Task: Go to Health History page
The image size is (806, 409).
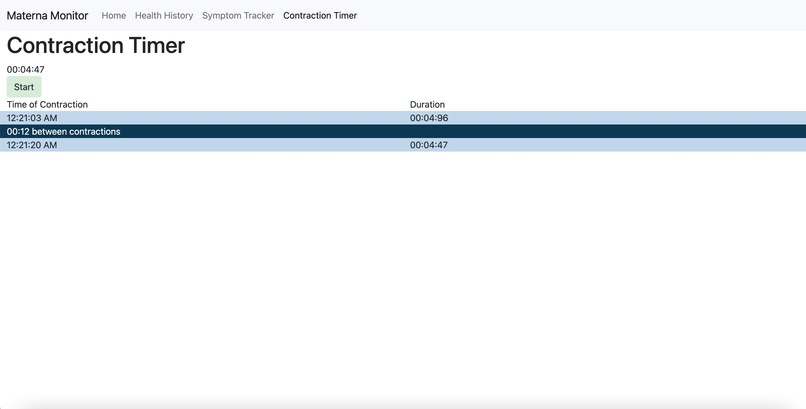Action: [x=164, y=15]
